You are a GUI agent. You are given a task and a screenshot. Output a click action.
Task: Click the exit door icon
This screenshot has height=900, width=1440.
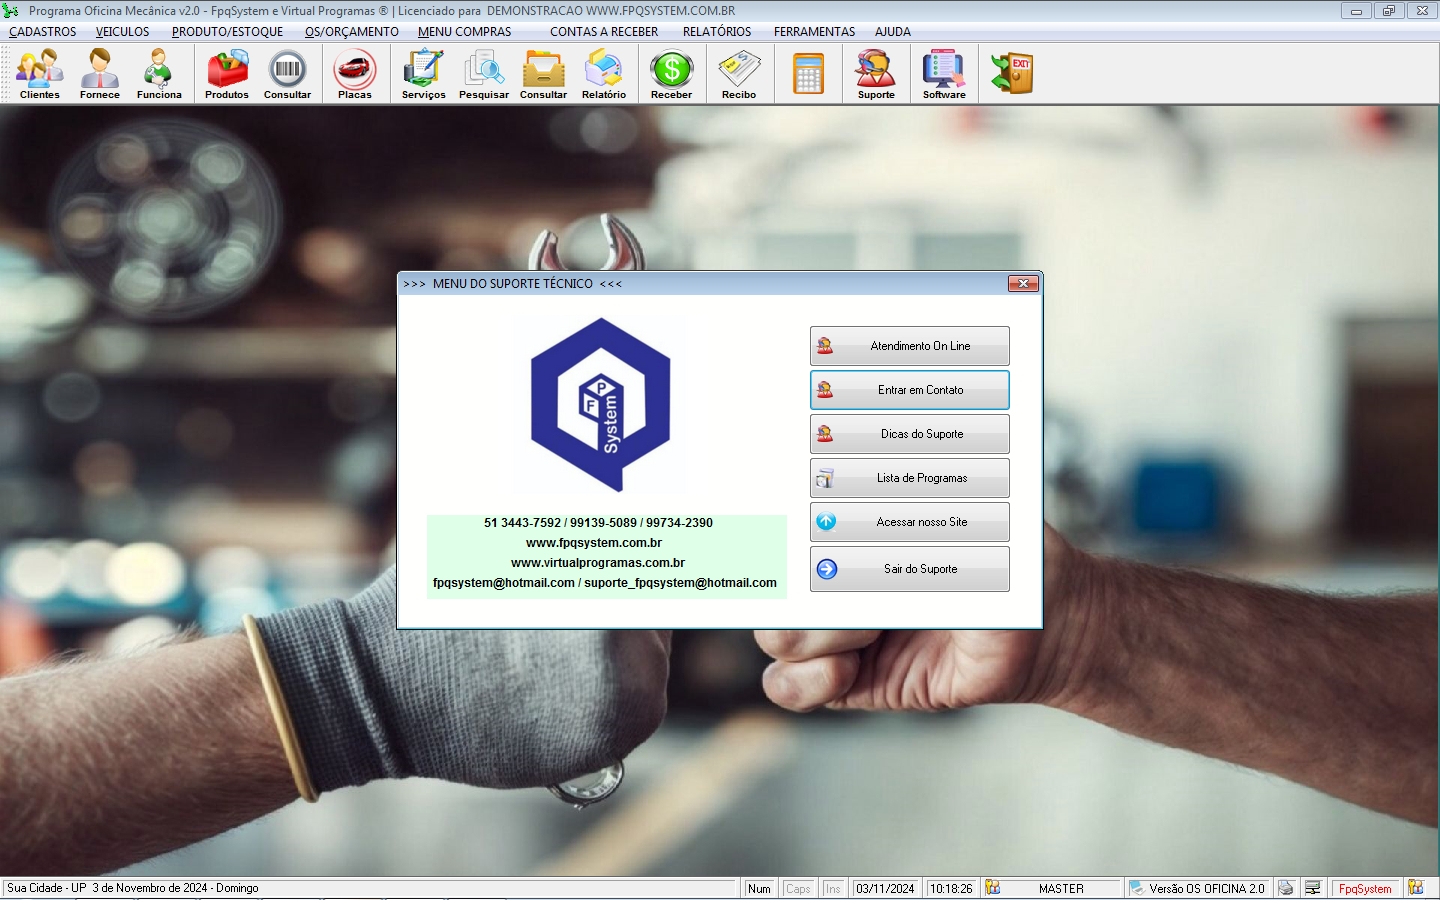(x=1012, y=74)
